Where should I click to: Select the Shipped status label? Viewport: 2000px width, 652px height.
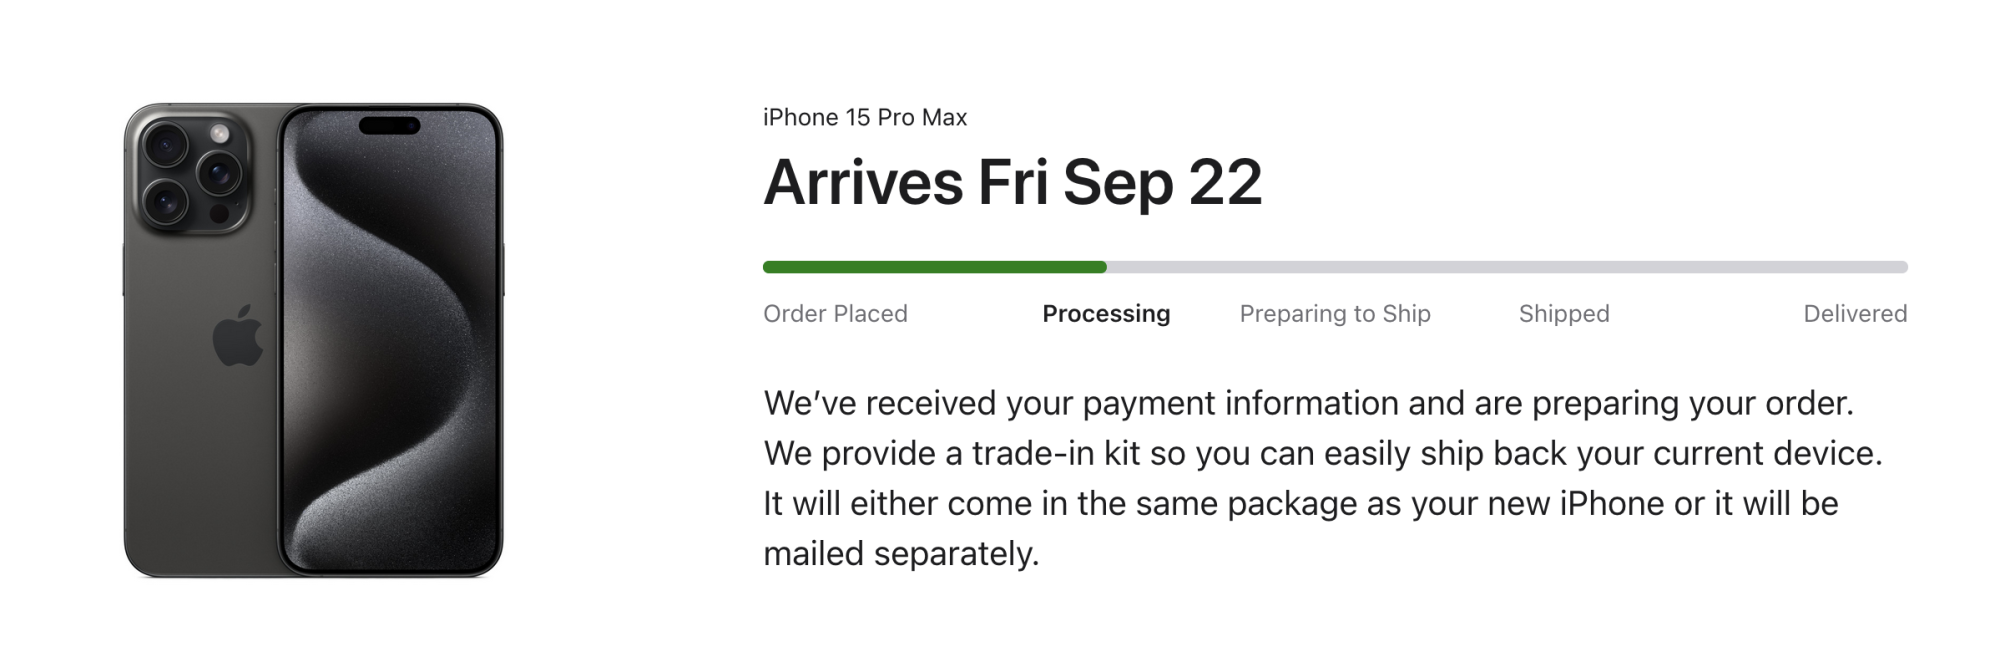[1564, 314]
